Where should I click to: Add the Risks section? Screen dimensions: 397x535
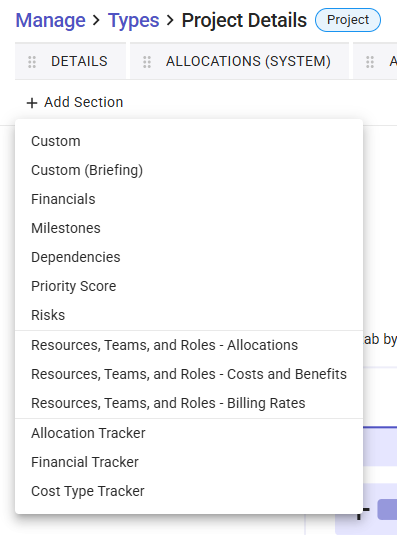coord(189,315)
